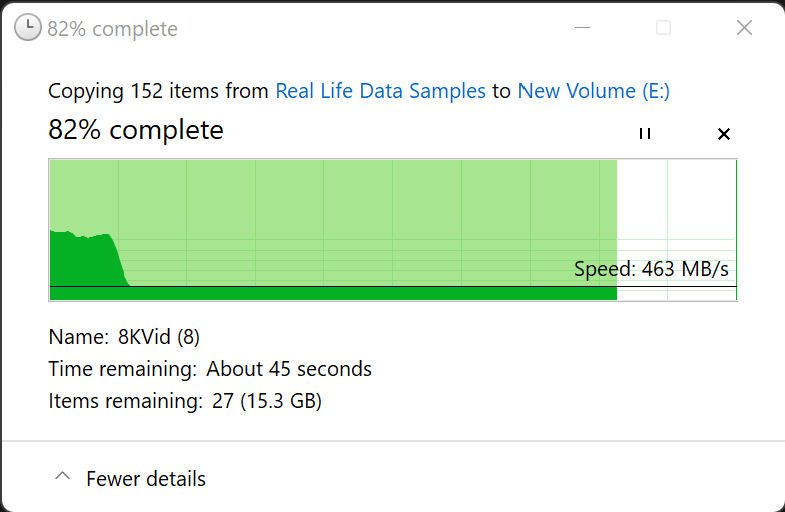Click the file name 8KVid (8)
The image size is (785, 512).
tap(159, 337)
